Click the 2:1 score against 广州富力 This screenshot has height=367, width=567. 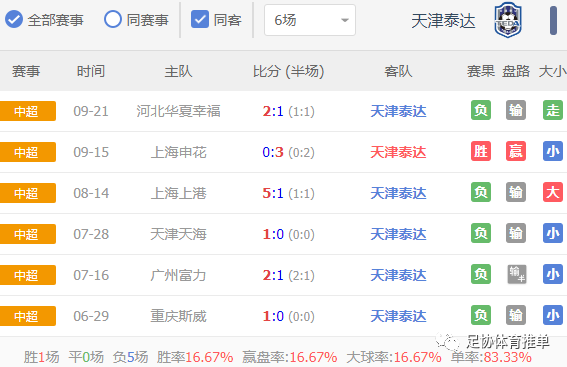[x=273, y=275]
